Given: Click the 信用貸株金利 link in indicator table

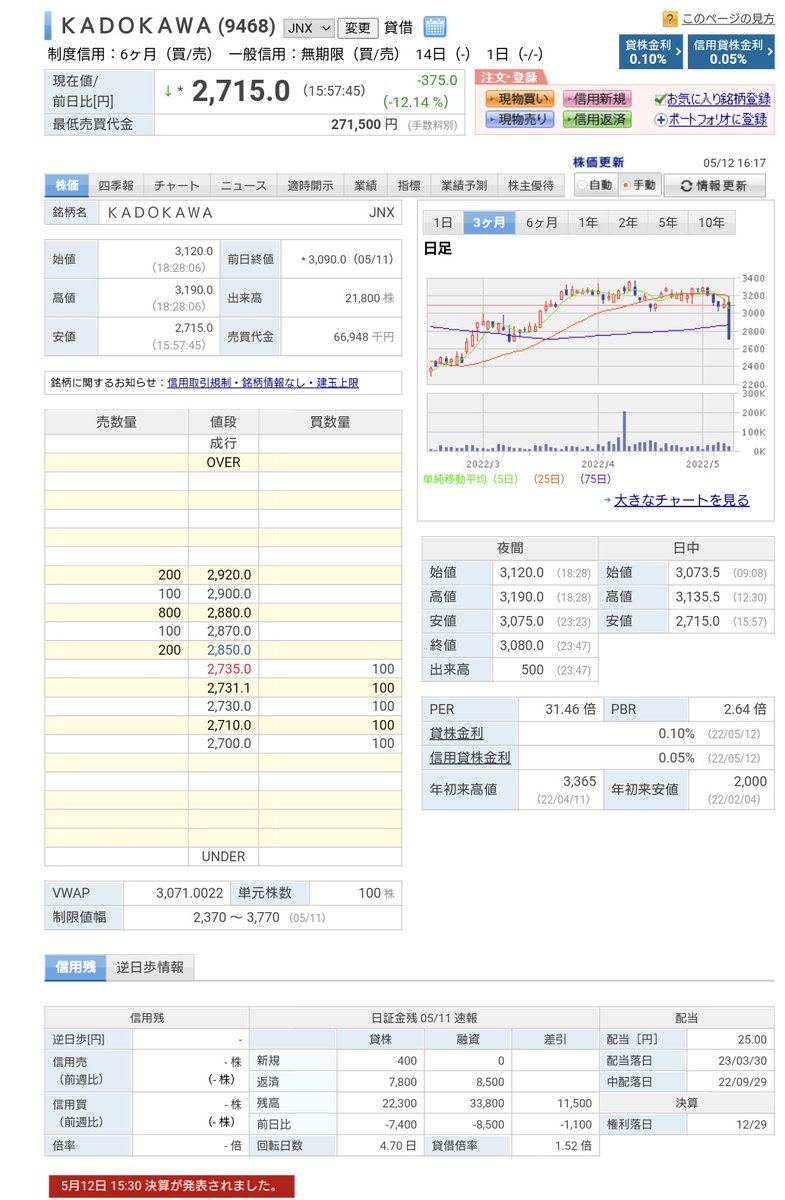Looking at the screenshot, I should pos(470,758).
